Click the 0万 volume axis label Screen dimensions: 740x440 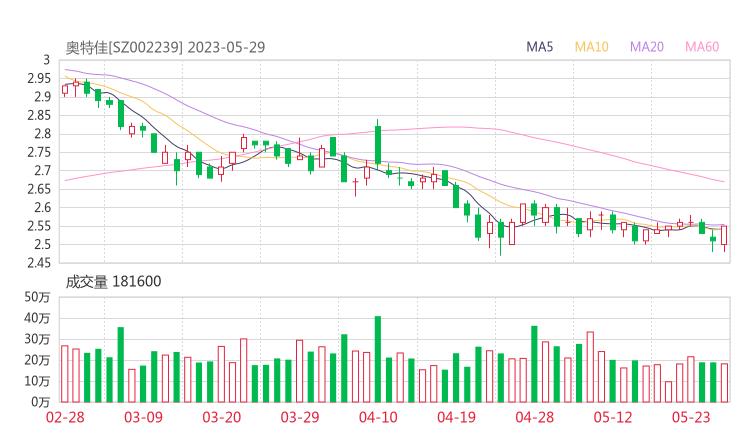[x=41, y=402]
